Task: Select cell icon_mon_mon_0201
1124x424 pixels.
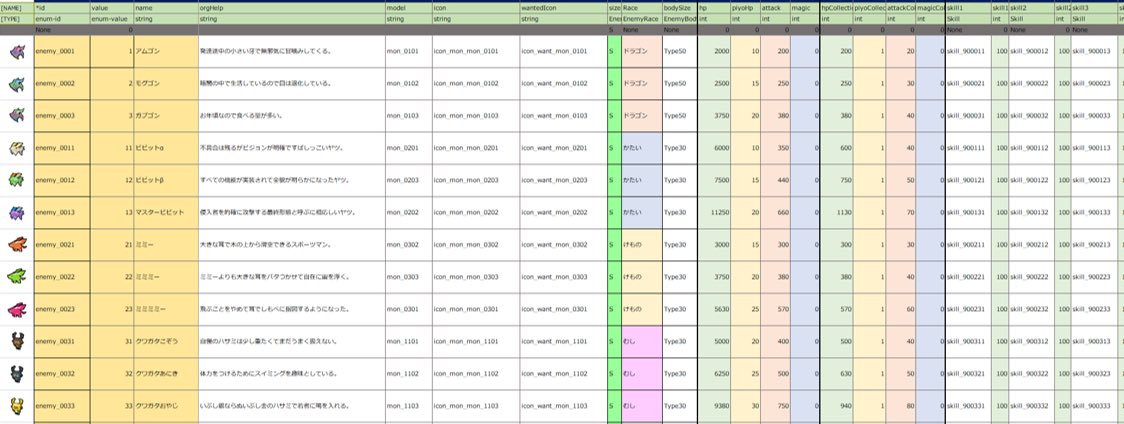Action: [x=475, y=148]
